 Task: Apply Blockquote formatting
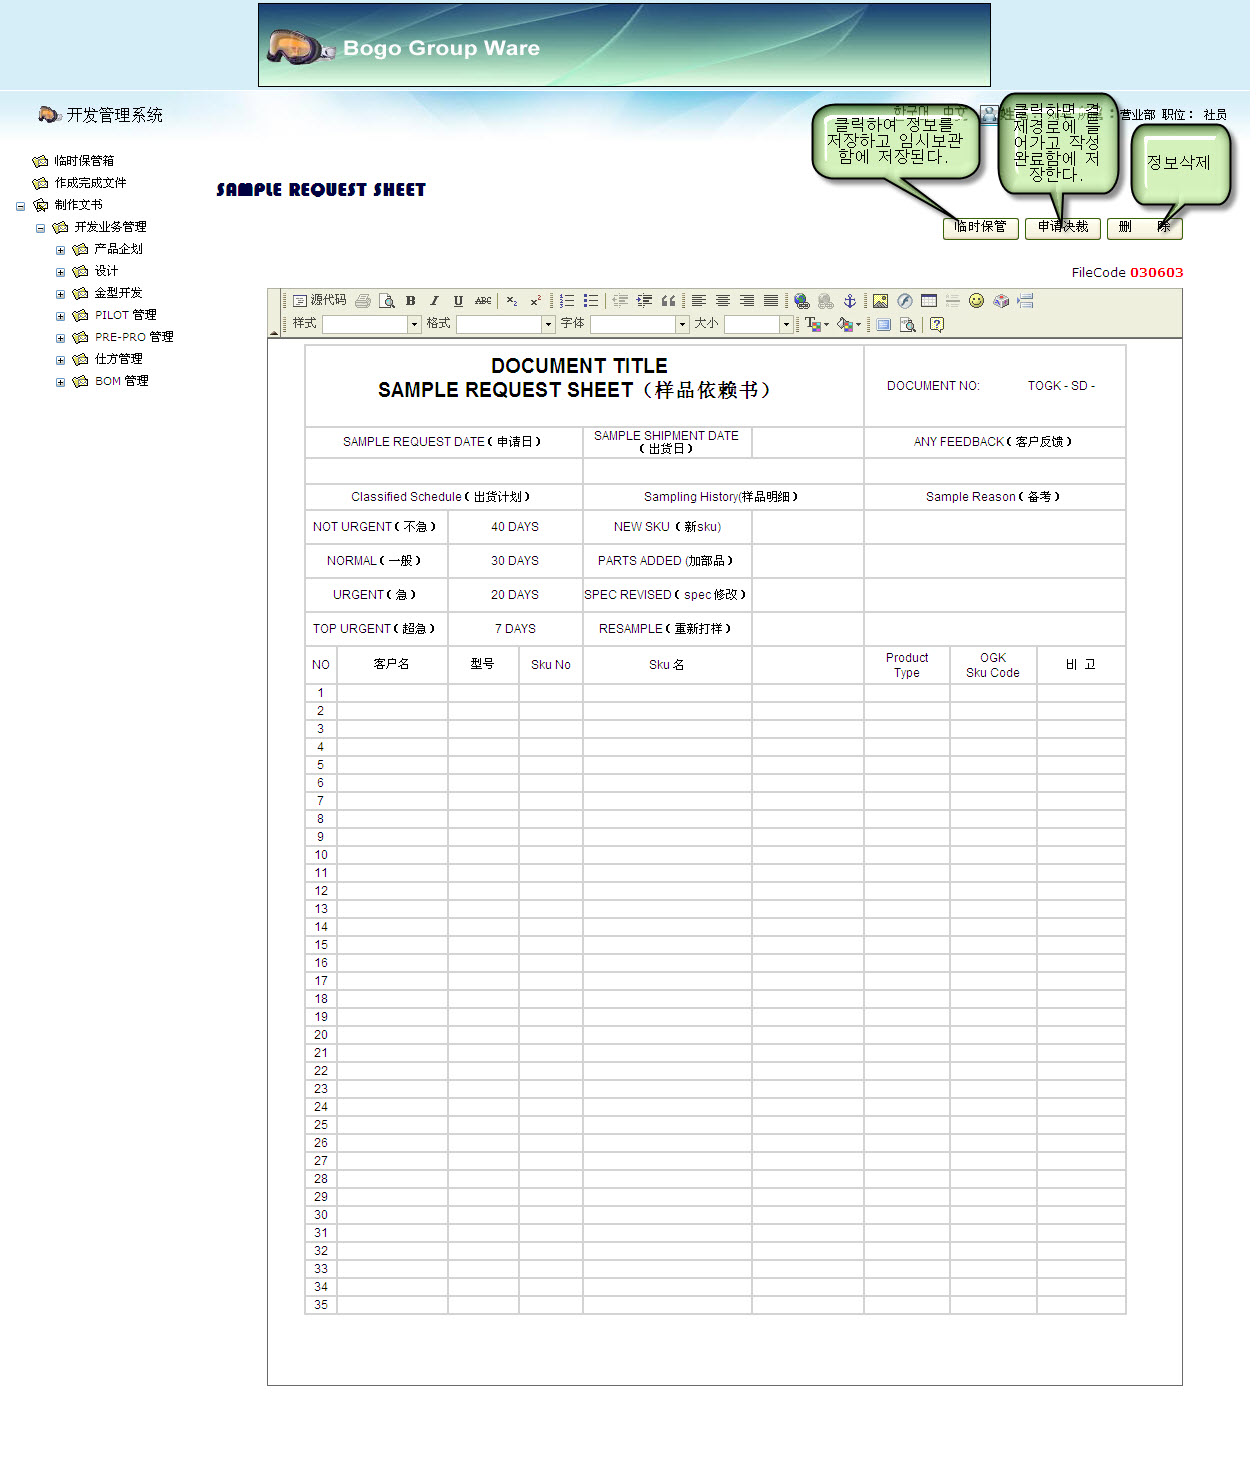(x=668, y=301)
